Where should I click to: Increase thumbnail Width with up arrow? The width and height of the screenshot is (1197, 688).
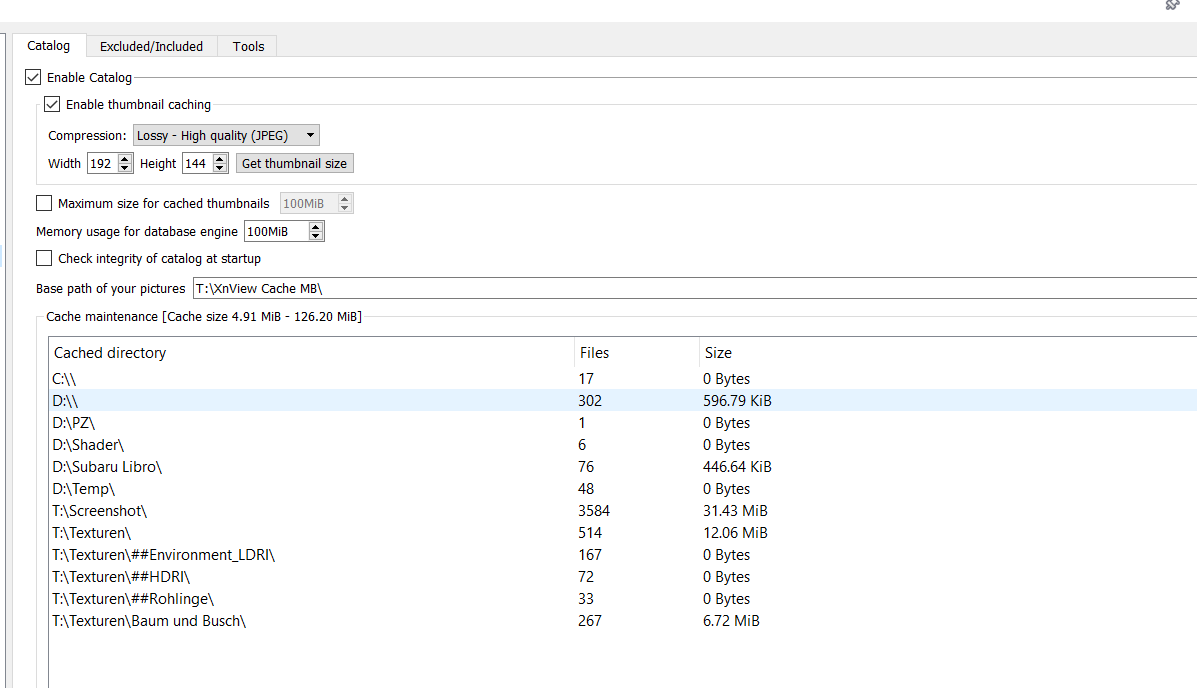(x=125, y=159)
